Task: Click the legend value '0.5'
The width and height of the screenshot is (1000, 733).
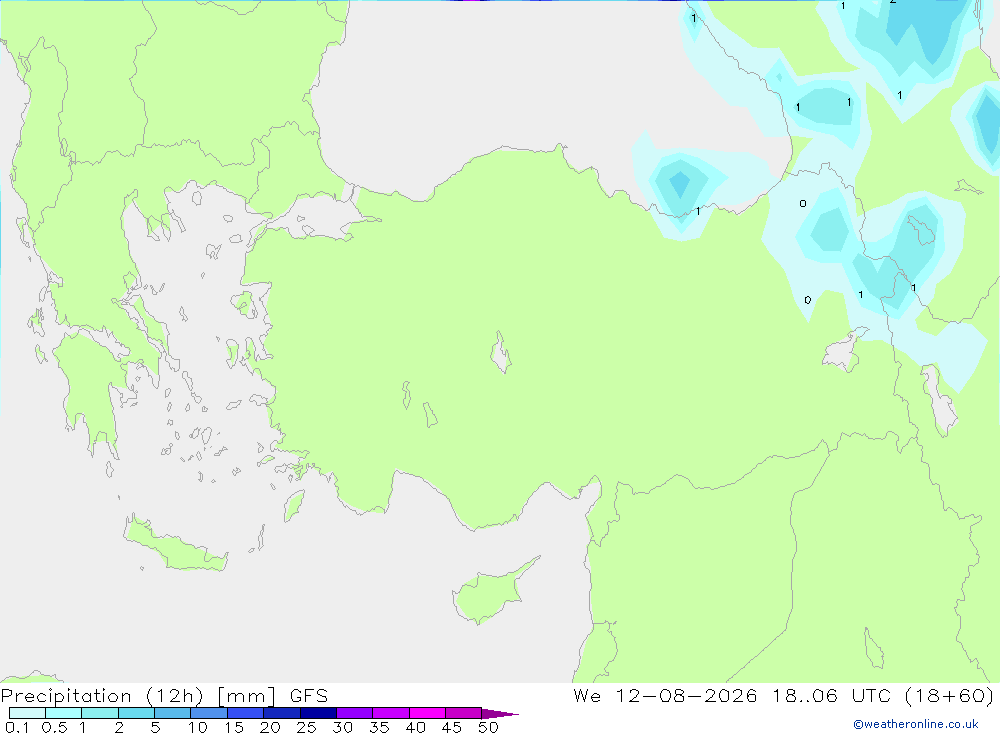Action: coord(54,727)
